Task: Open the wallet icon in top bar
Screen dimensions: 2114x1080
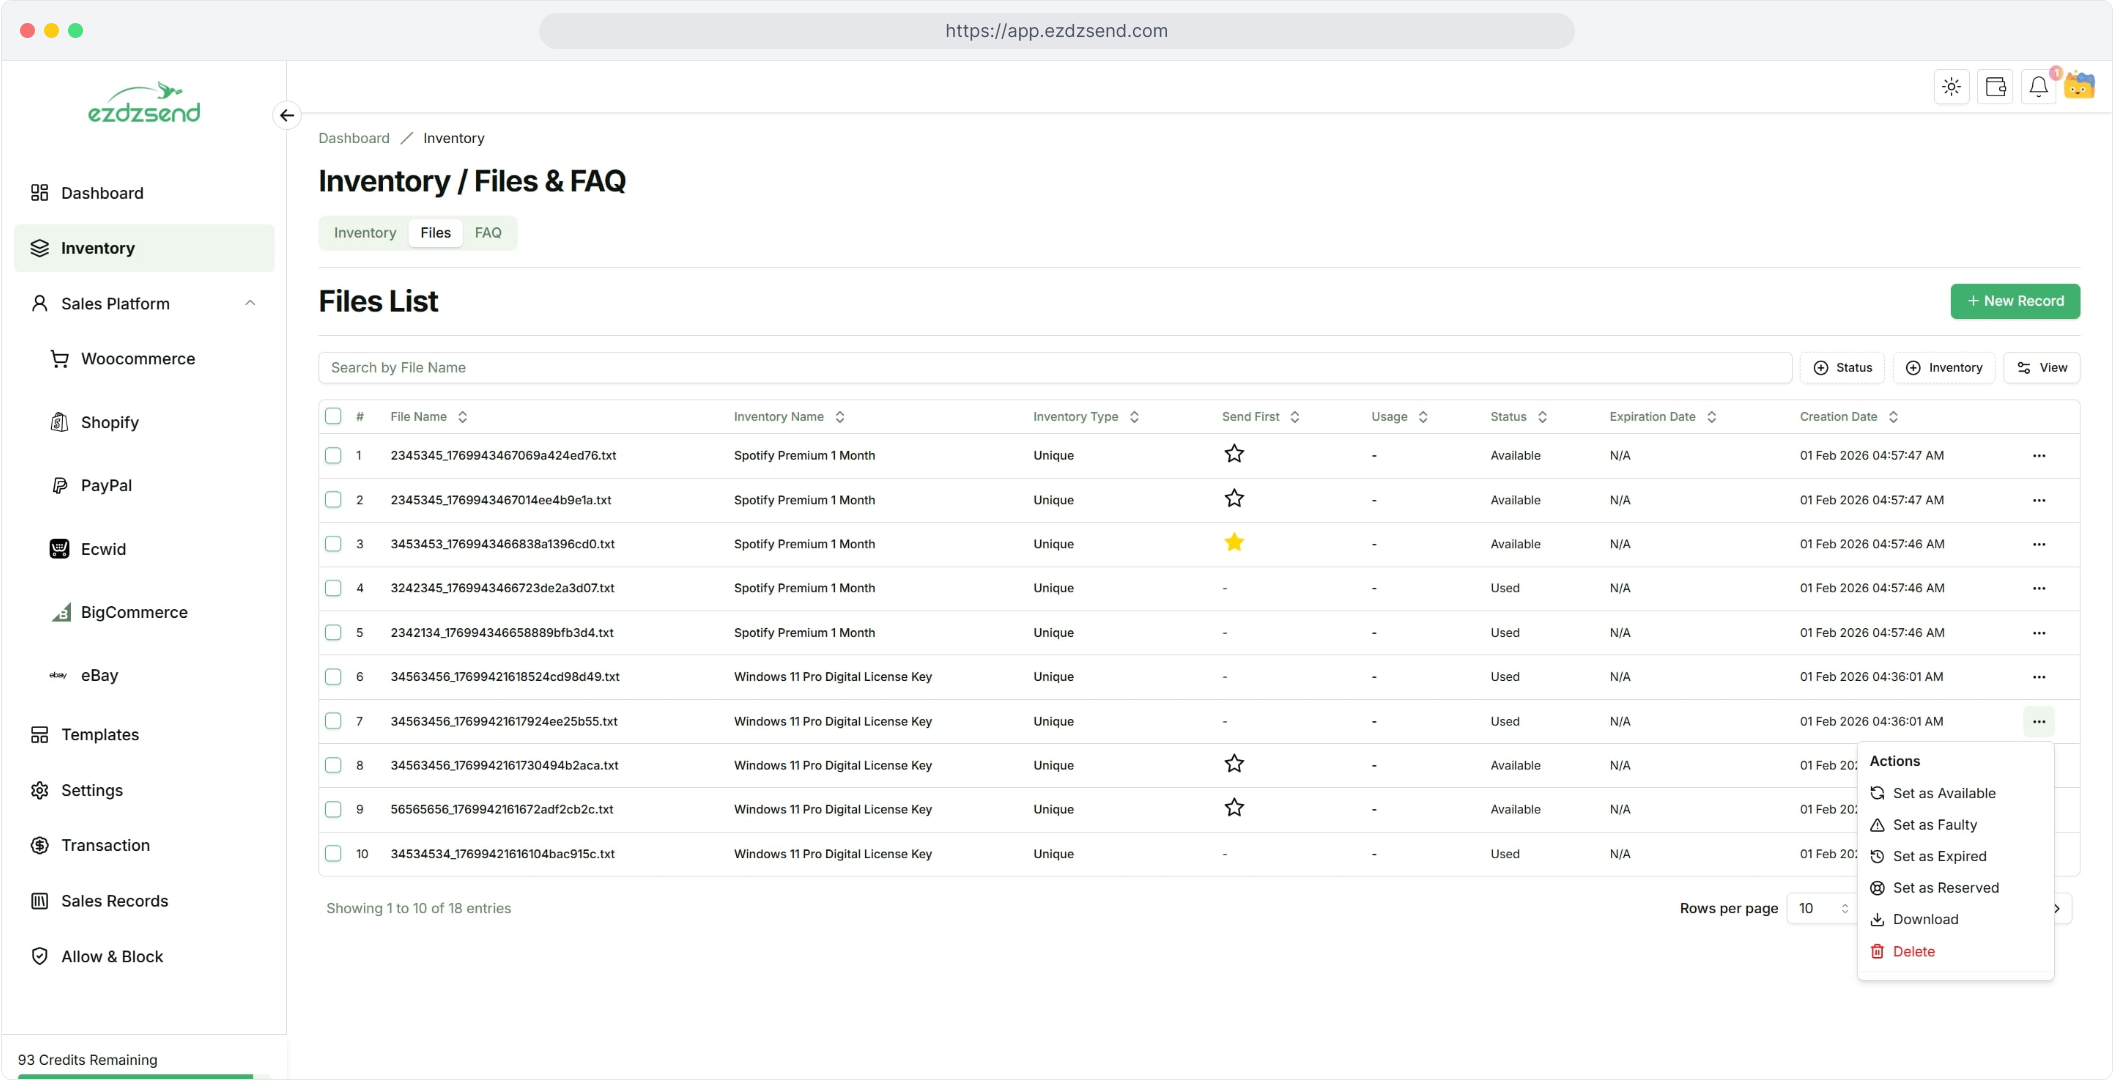Action: point(1995,87)
